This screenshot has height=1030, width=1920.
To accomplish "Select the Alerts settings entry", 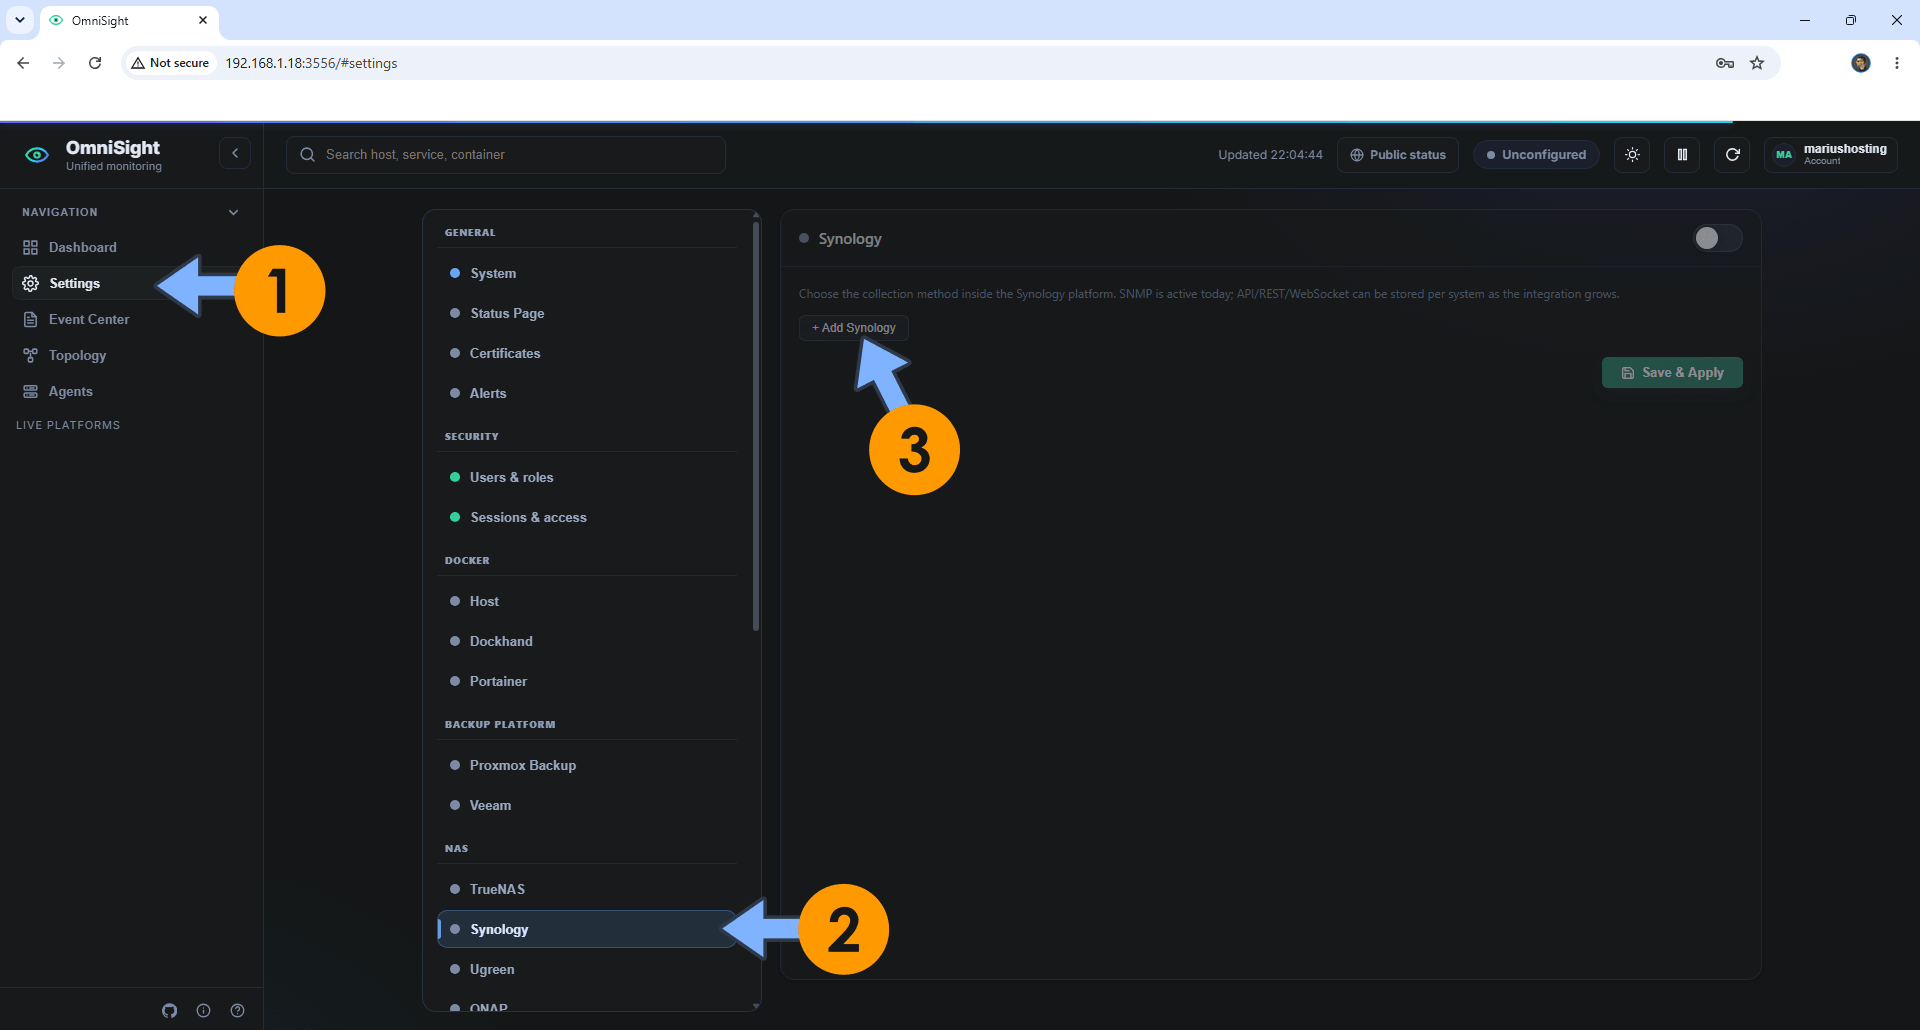I will [587, 393].
